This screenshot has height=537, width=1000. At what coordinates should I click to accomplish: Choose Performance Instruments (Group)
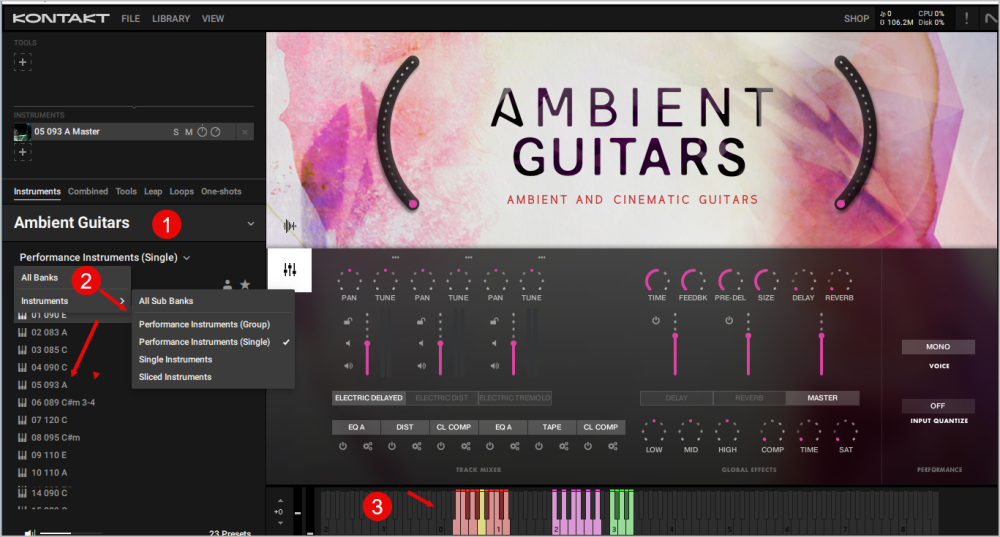204,325
